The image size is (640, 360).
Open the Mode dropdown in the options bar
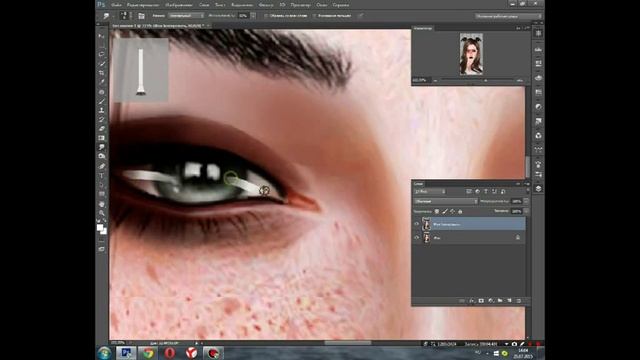tap(186, 16)
